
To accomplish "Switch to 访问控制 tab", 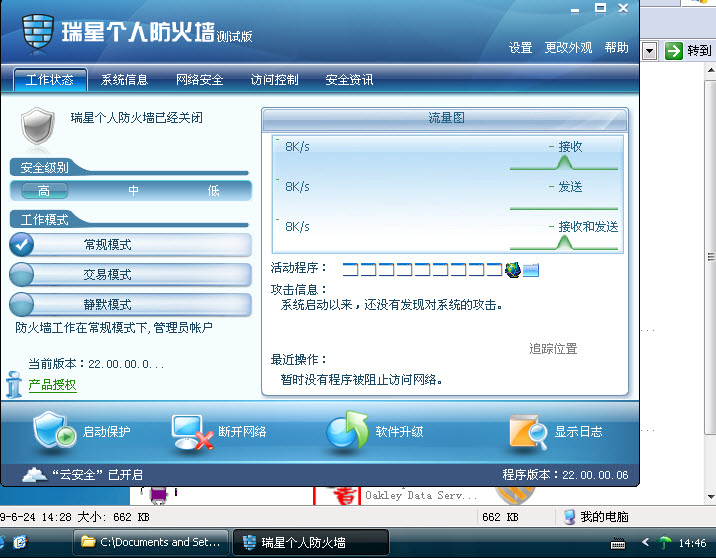I will point(274,80).
